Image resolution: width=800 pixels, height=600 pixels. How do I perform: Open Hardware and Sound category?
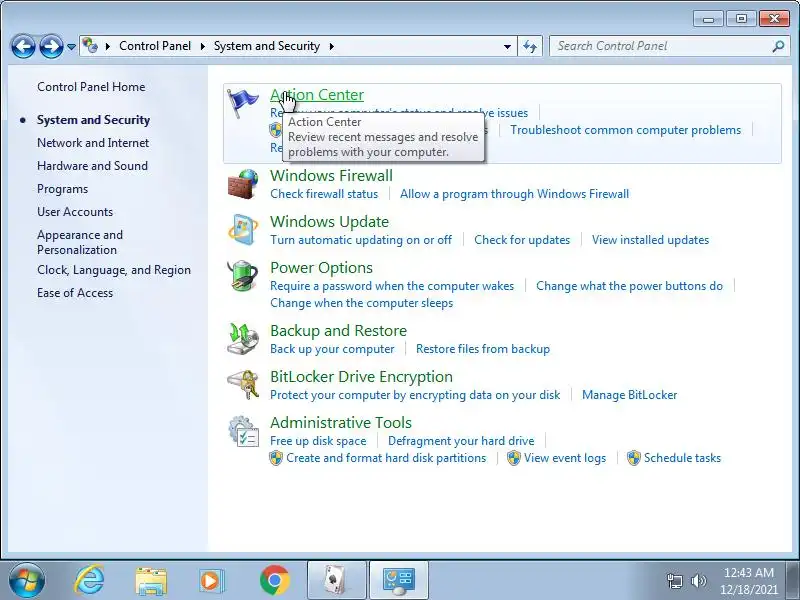point(92,166)
